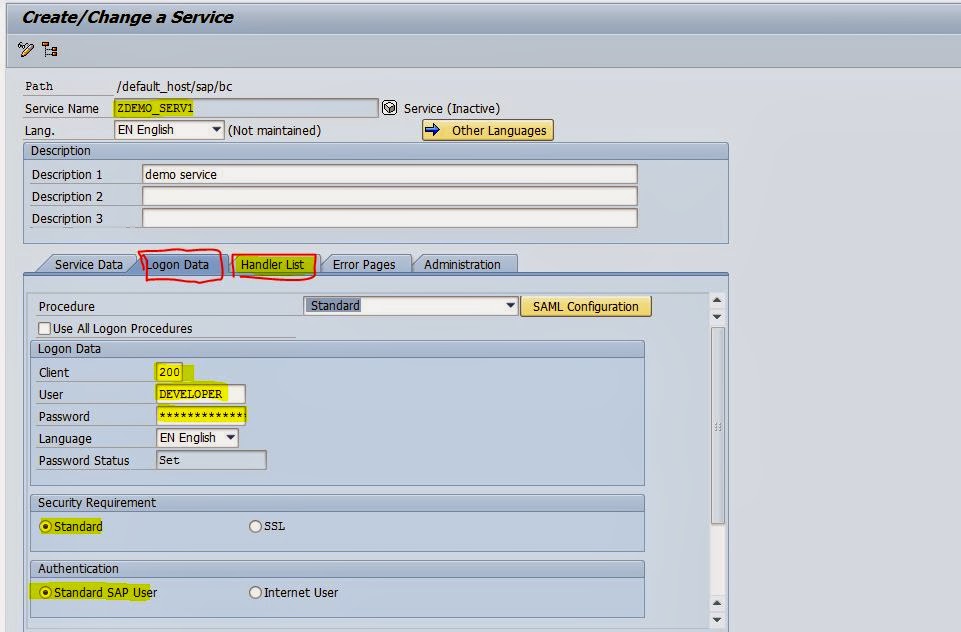Open the Procedure dropdown
This screenshot has width=961, height=632.
(510, 306)
